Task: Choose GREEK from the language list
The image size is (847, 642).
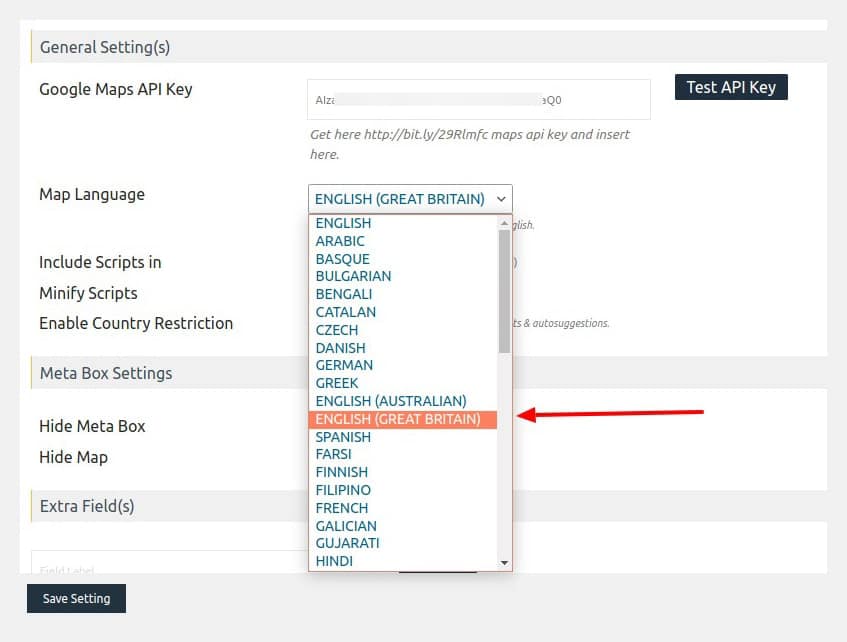Action: click(337, 383)
